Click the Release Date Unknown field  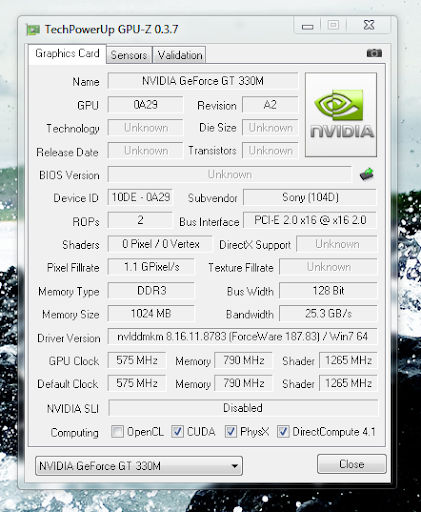pyautogui.click(x=145, y=151)
